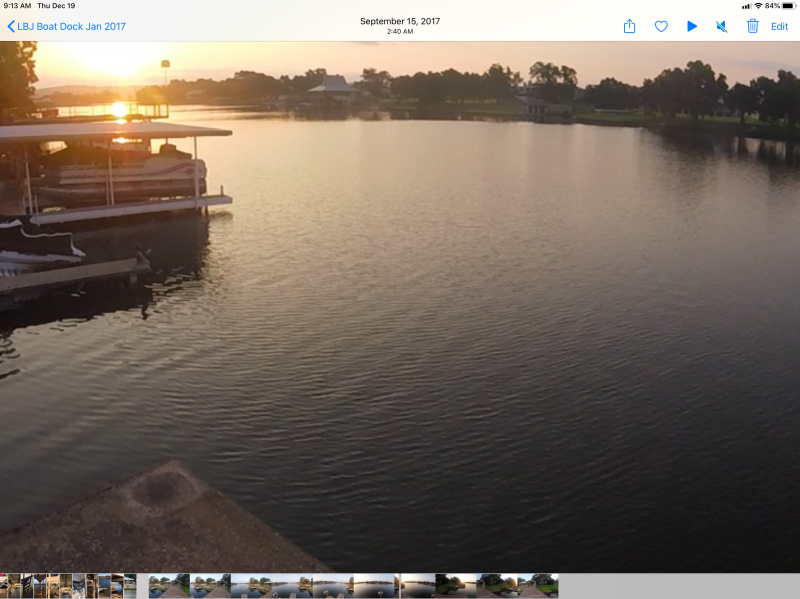The height and width of the screenshot is (599, 800).
Task: Tap Edit to edit the video
Action: pyautogui.click(x=779, y=27)
